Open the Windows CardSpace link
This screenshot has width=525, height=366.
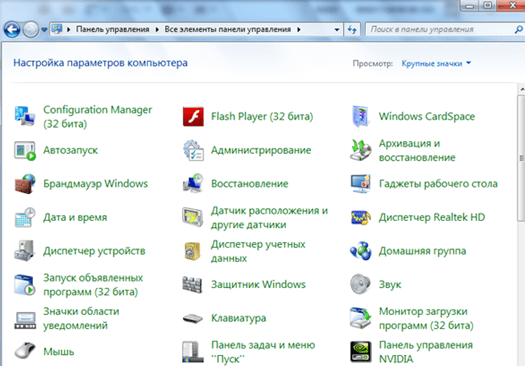point(427,117)
